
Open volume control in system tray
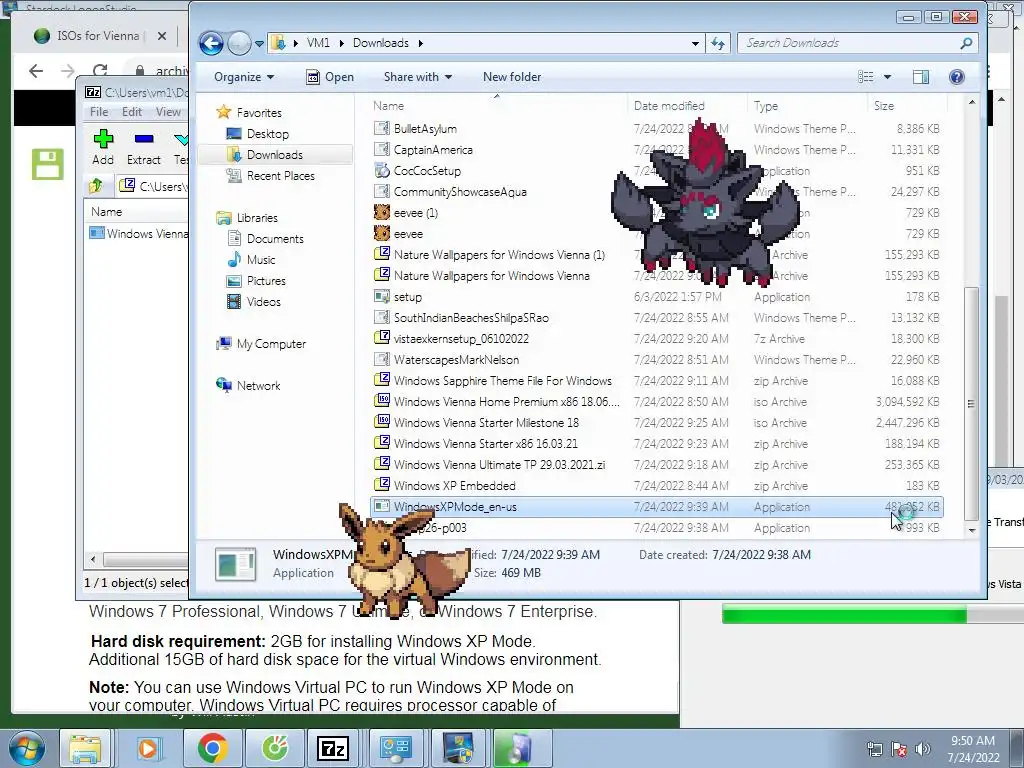point(922,749)
